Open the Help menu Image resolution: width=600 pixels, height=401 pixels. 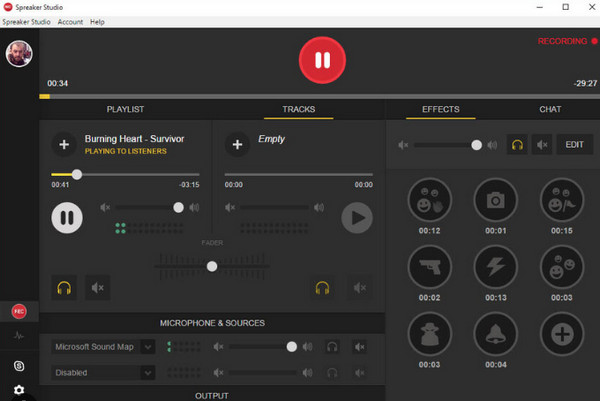click(x=97, y=22)
